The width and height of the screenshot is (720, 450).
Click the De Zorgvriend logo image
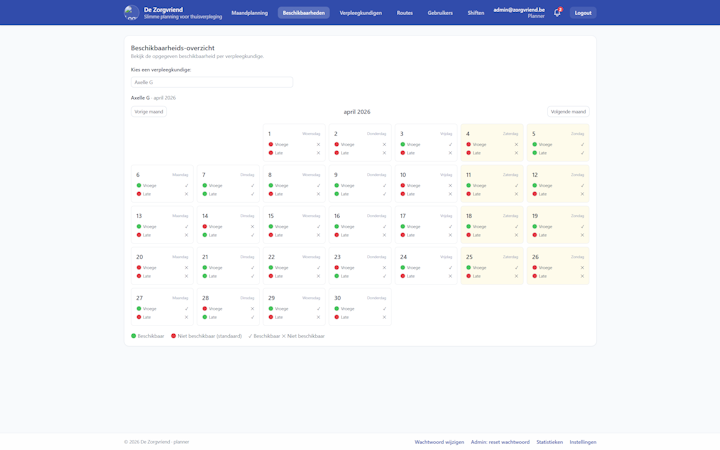[x=131, y=12]
